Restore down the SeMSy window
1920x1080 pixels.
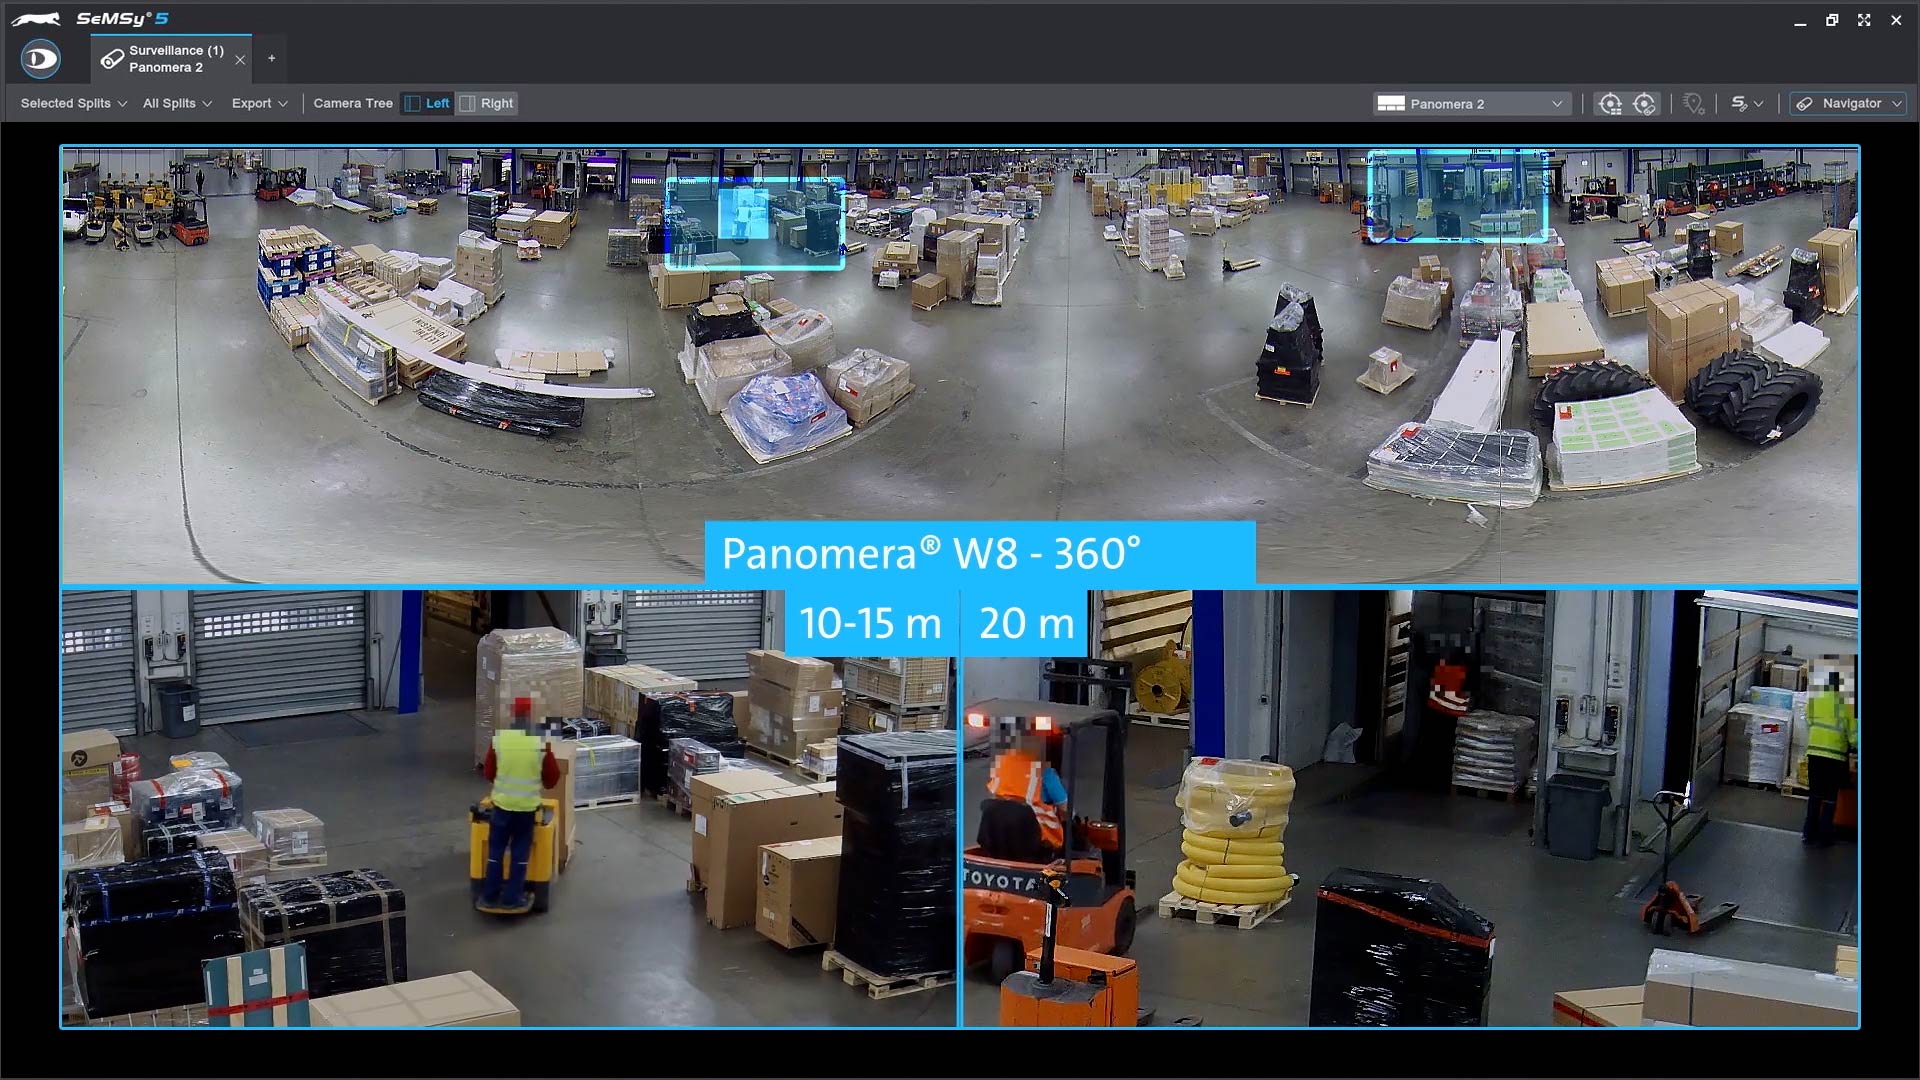click(1832, 20)
